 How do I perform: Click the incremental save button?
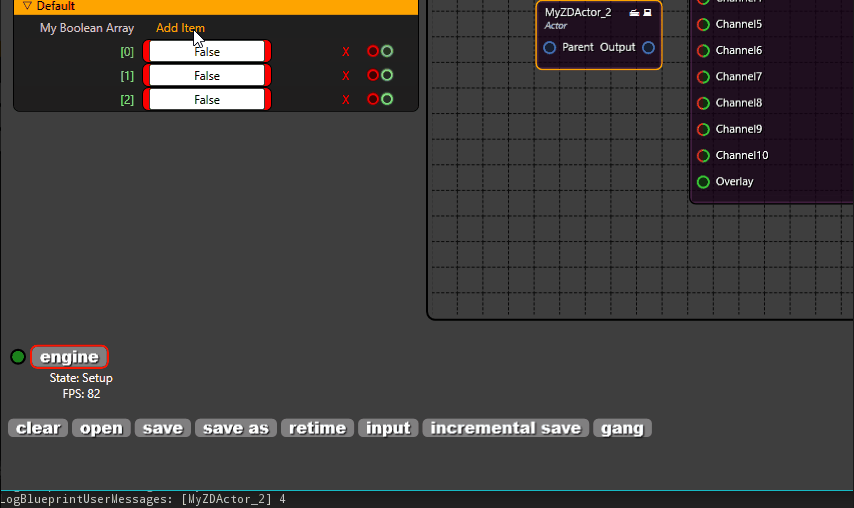(x=505, y=428)
